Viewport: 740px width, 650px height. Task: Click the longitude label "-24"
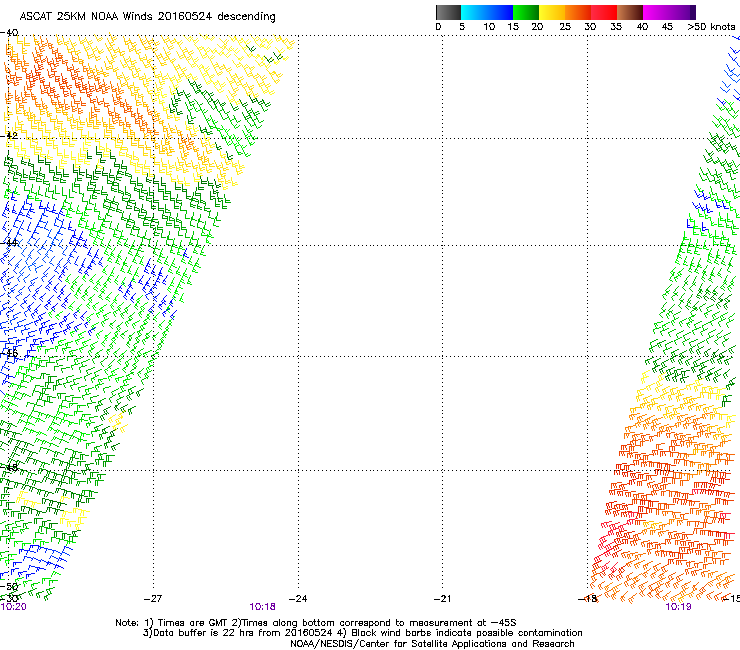pos(298,599)
